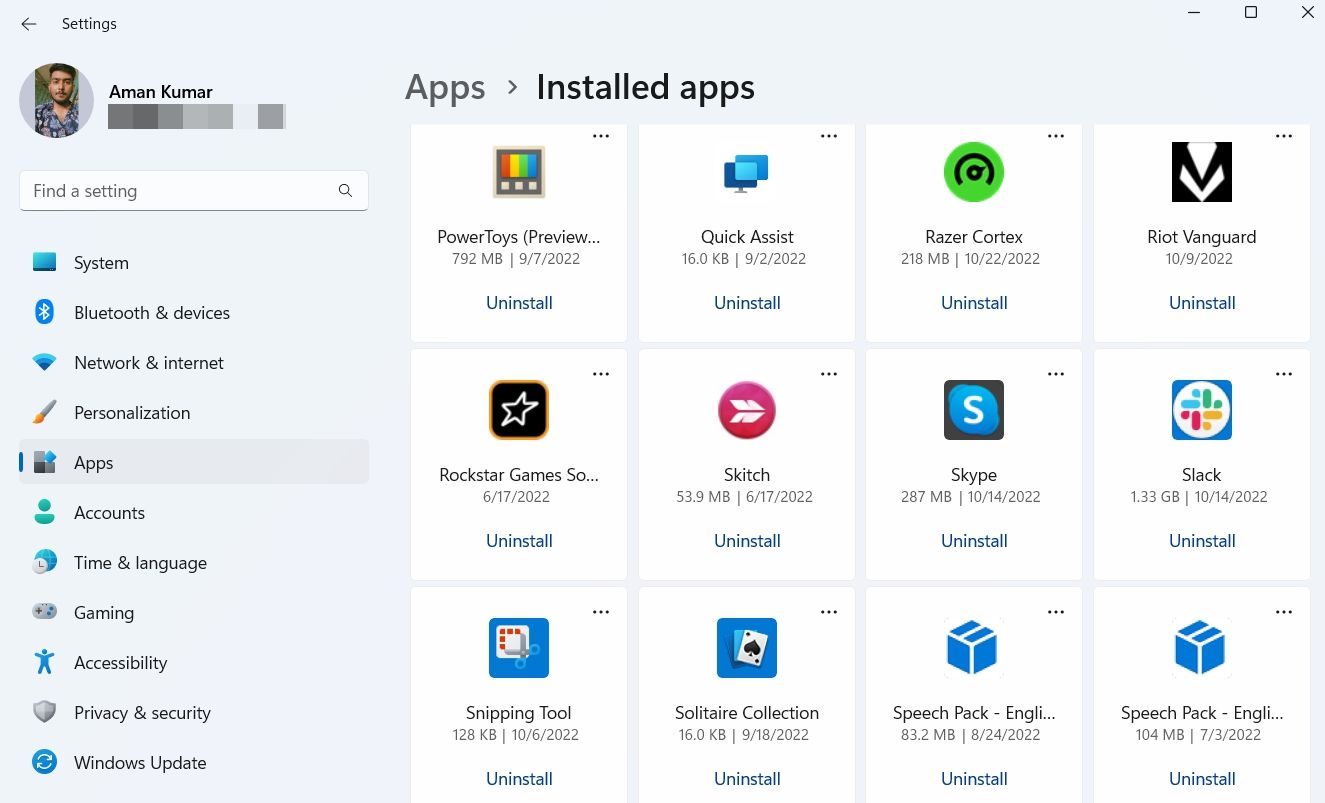
Task: Click the Rockstar Games app icon
Action: pos(519,410)
